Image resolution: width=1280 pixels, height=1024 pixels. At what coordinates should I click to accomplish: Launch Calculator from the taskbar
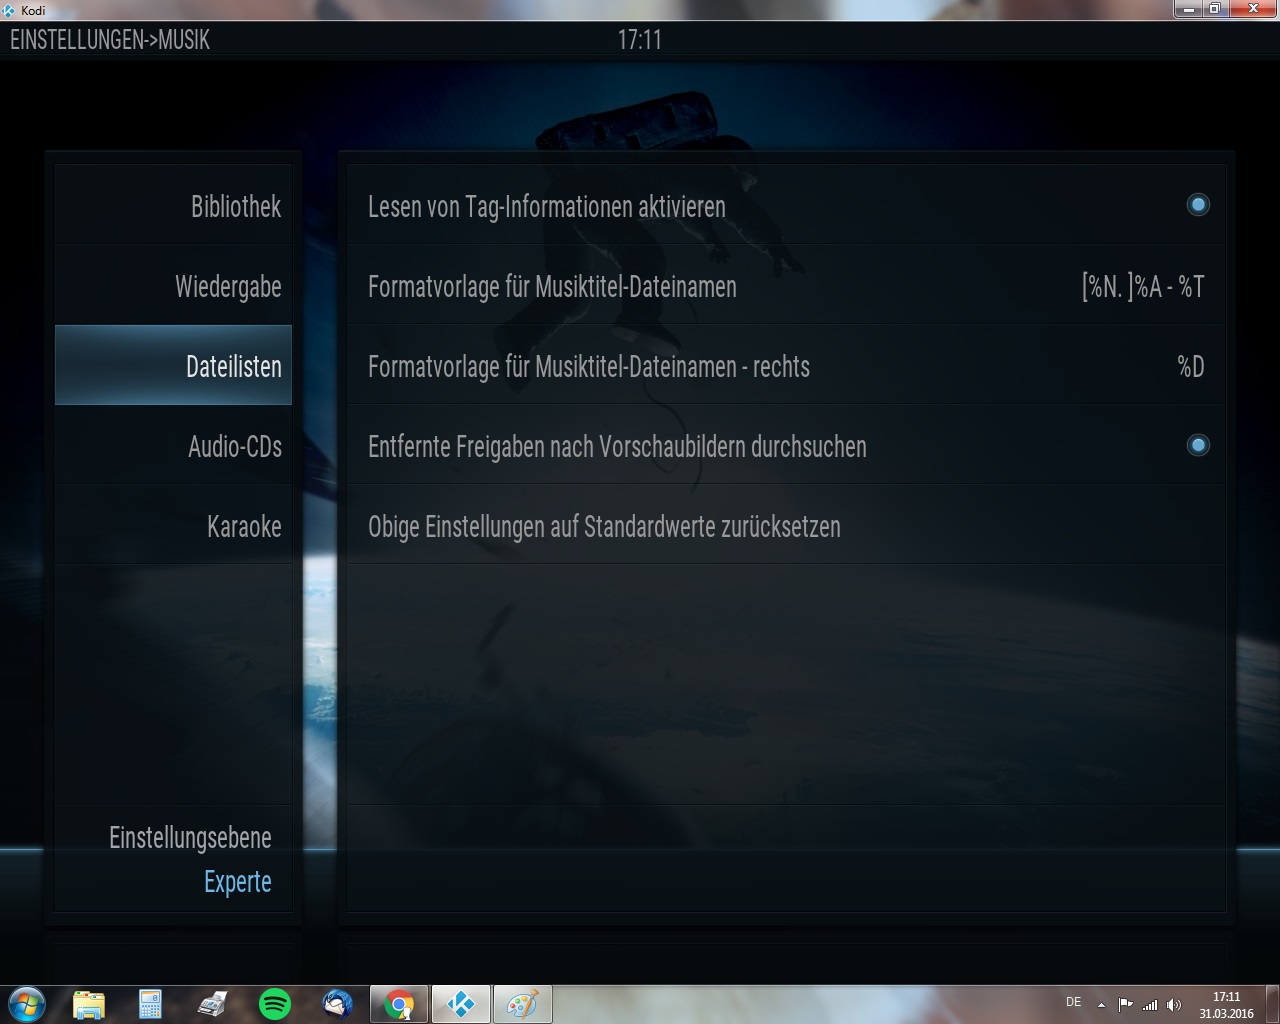pos(150,1003)
